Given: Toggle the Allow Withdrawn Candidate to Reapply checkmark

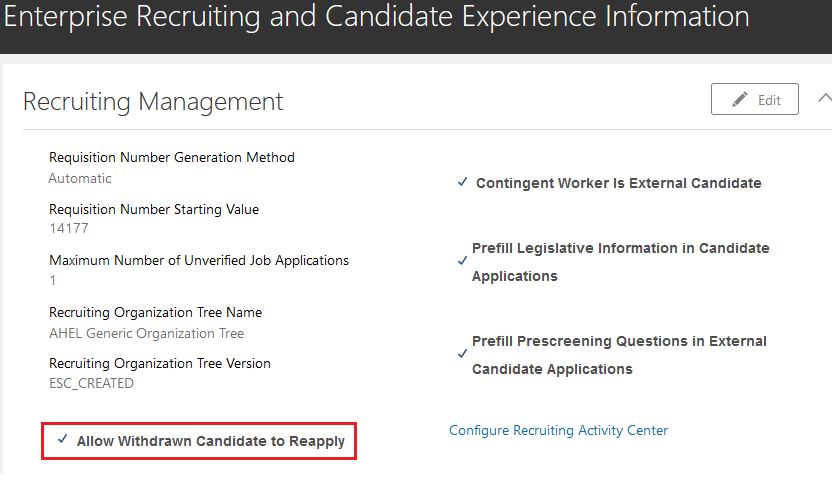Looking at the screenshot, I should tap(63, 439).
